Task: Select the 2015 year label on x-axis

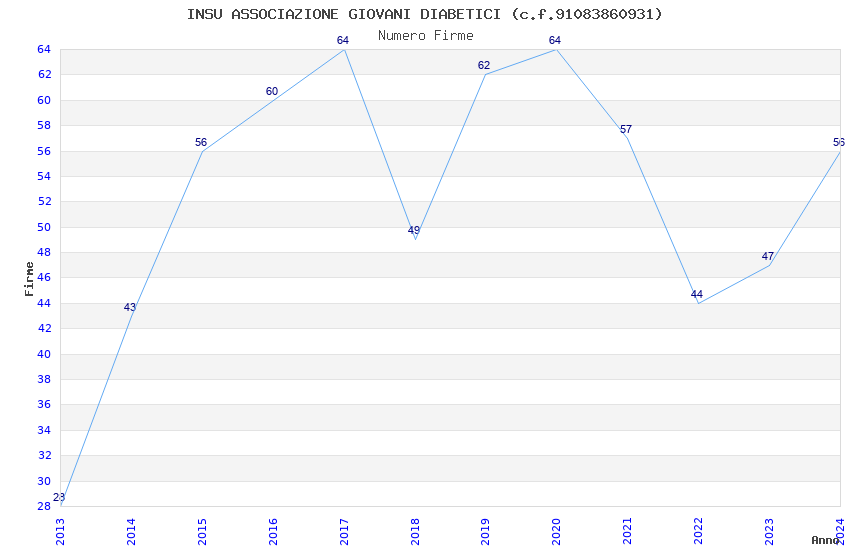Action: tap(202, 532)
